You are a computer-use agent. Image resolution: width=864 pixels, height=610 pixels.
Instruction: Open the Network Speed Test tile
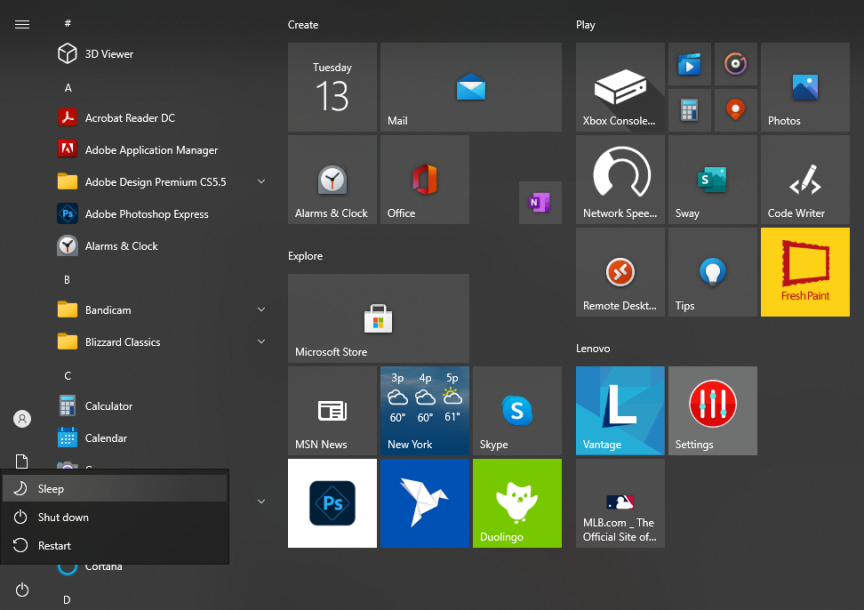click(x=620, y=180)
